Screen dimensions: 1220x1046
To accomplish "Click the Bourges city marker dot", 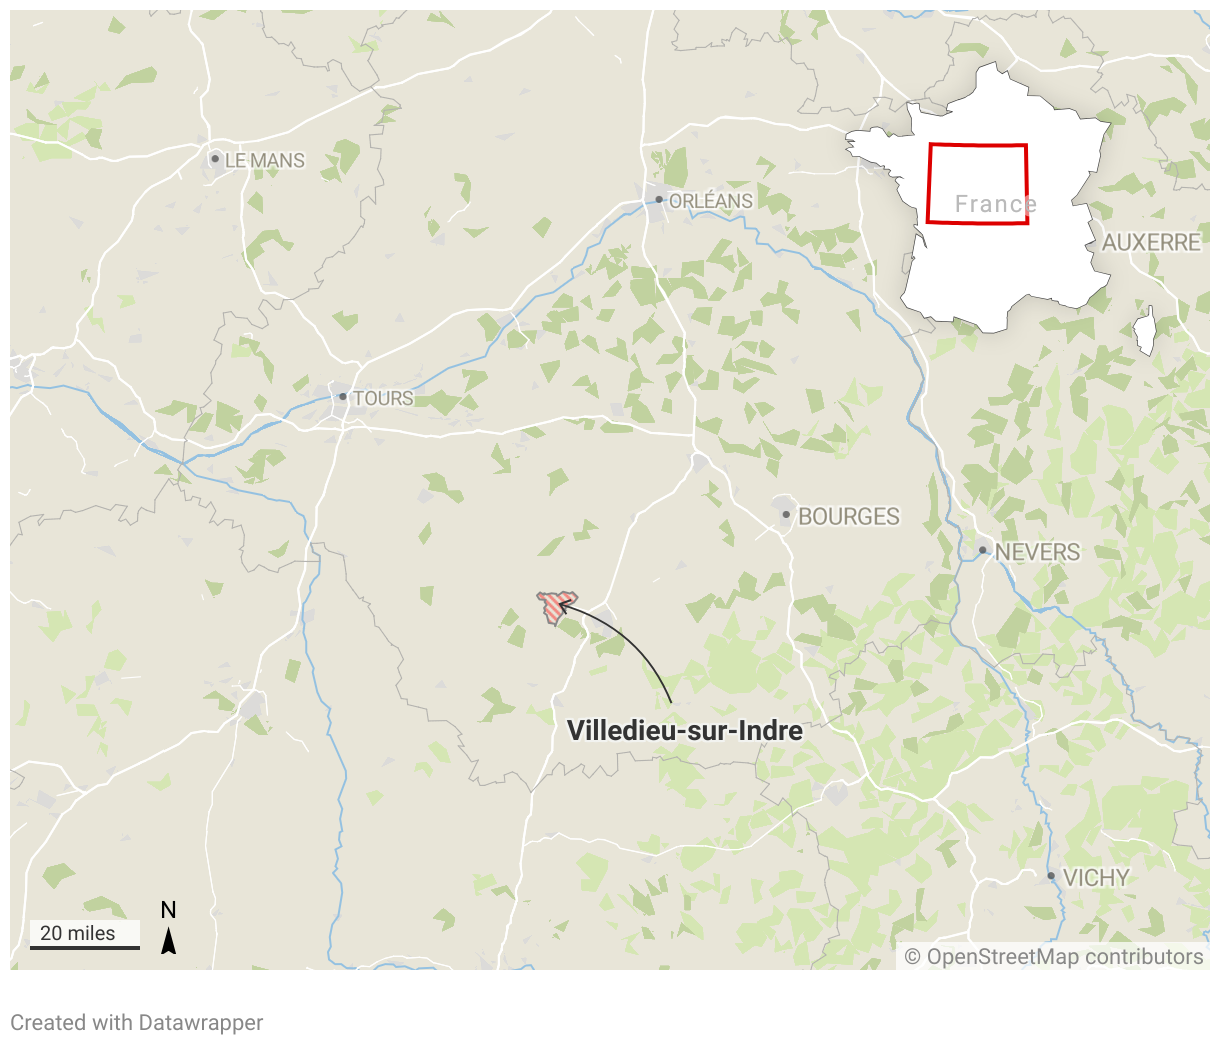I will click(787, 515).
